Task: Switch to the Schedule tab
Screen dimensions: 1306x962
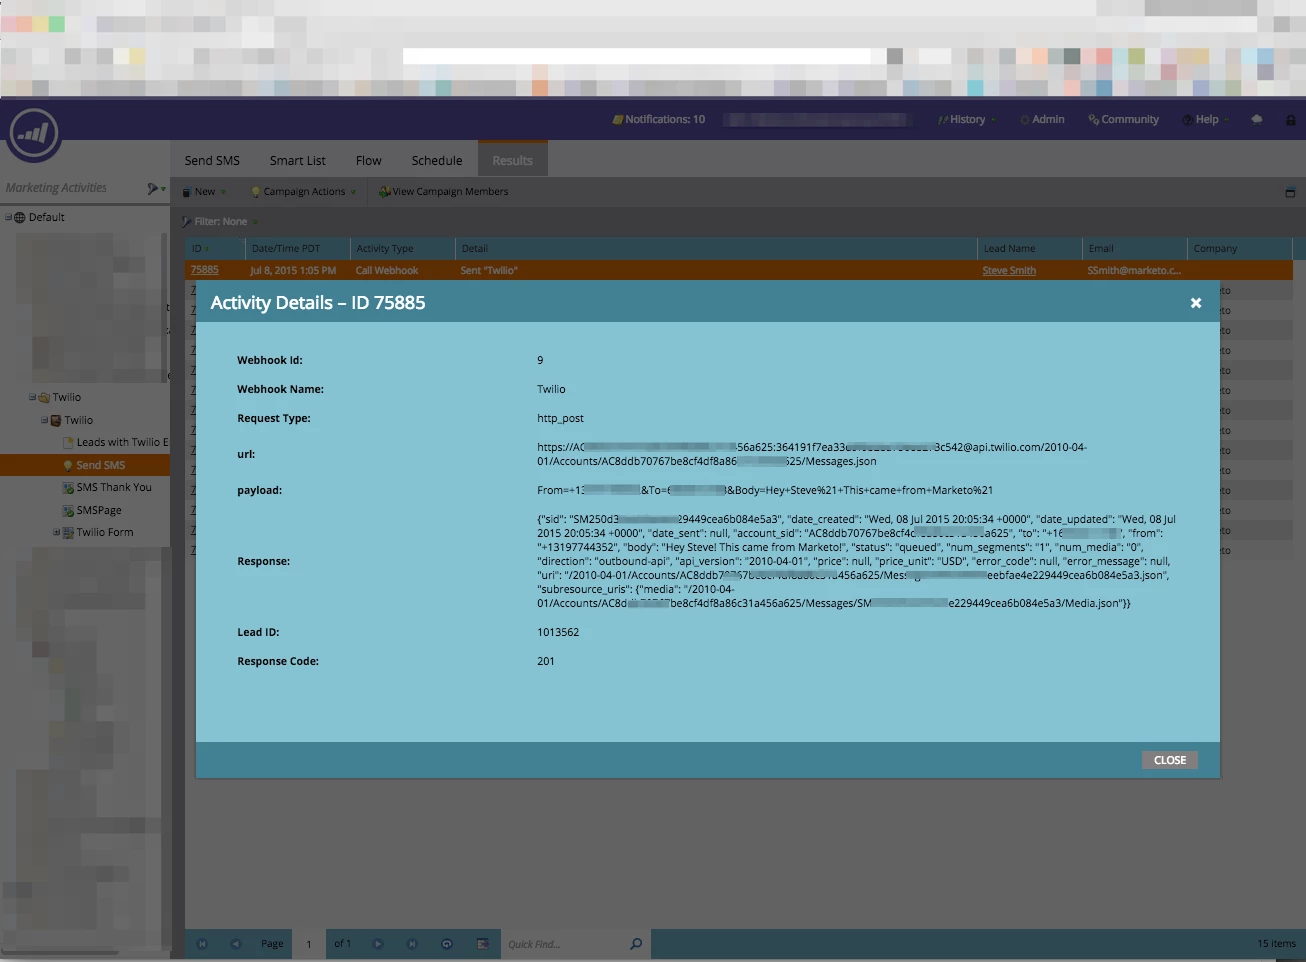Action: click(437, 160)
